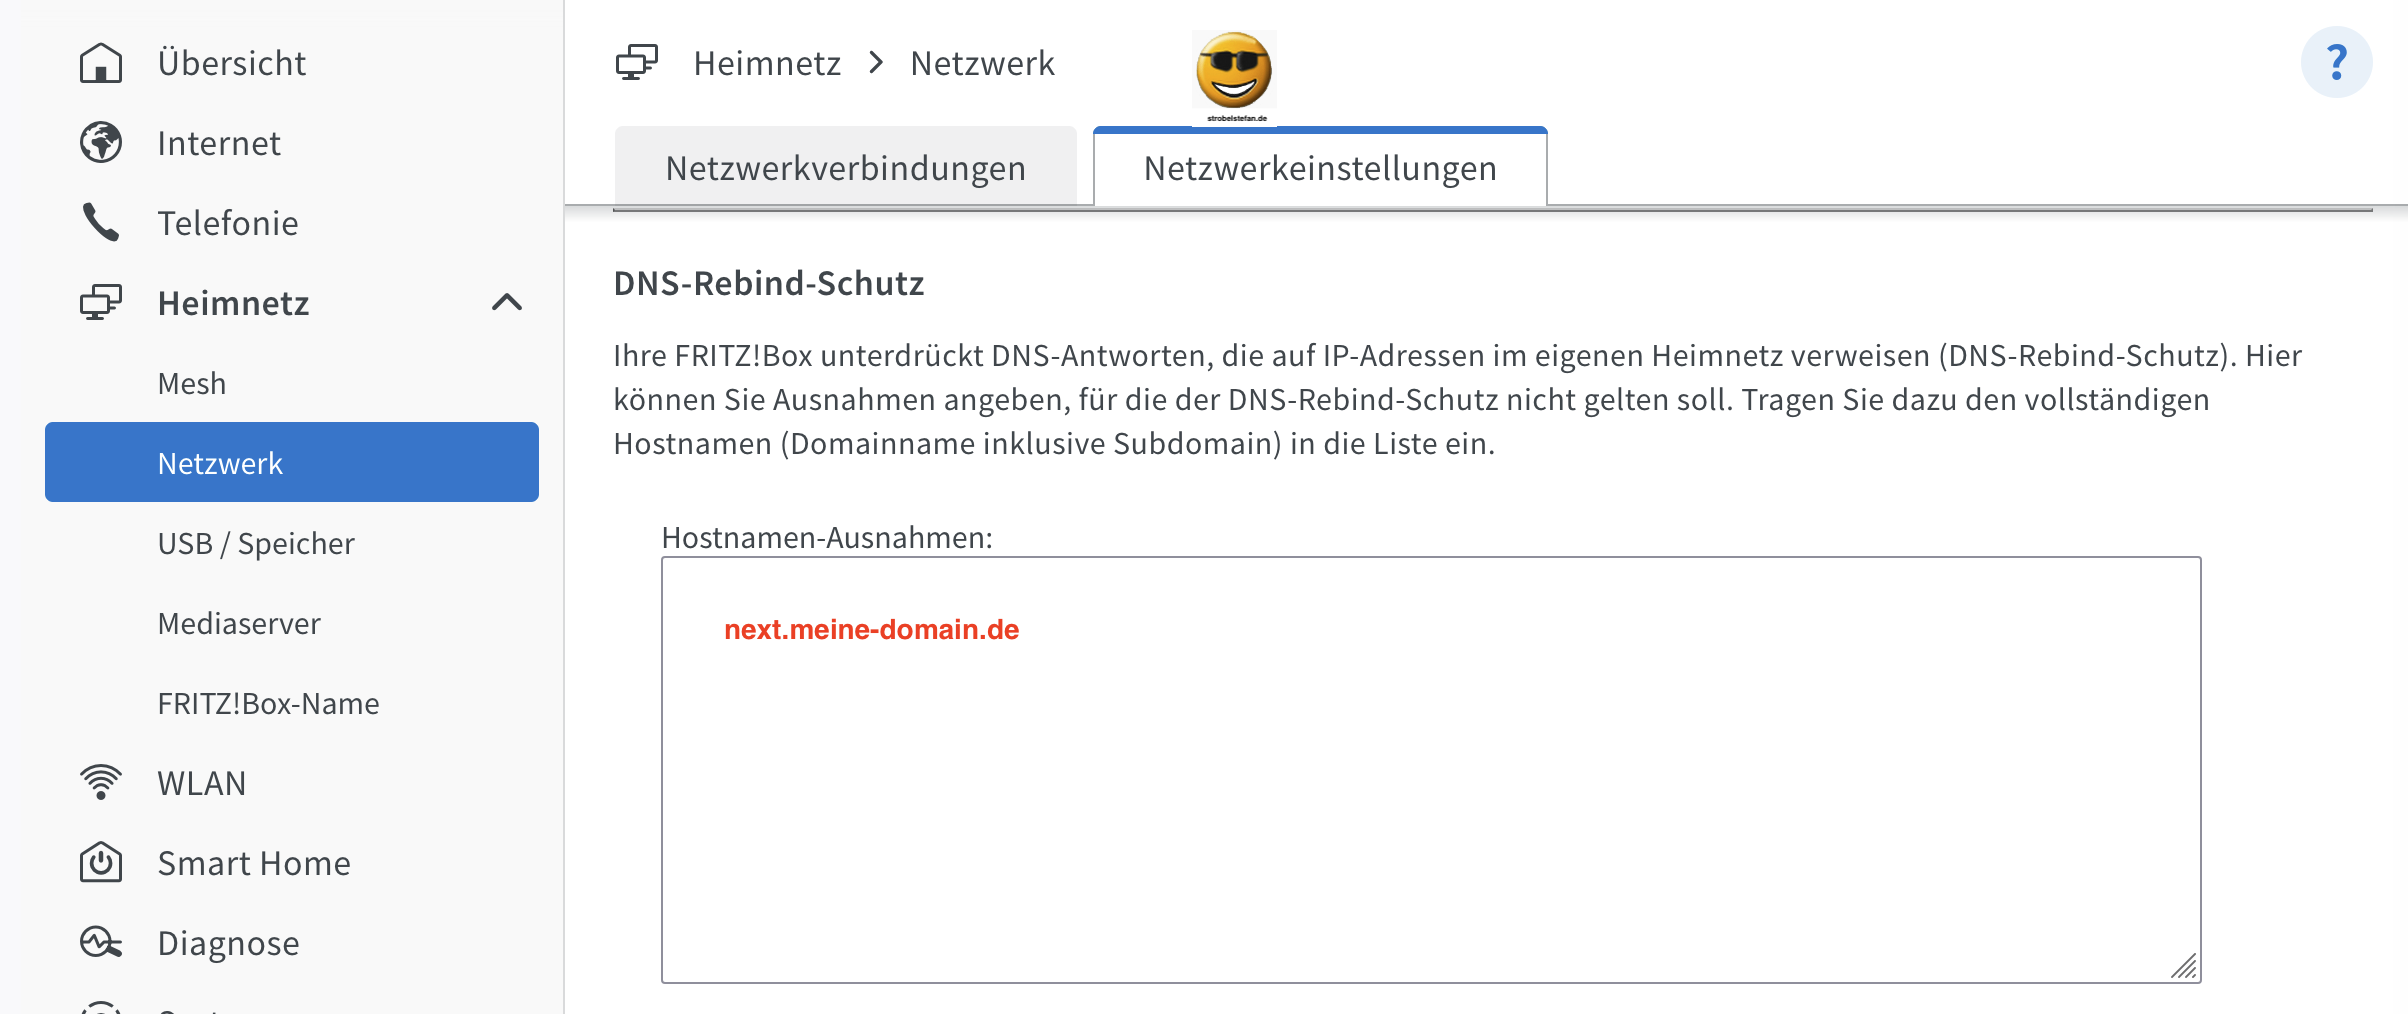Collapse the Heimnetz section
Image resolution: width=2408 pixels, height=1014 pixels.
[x=508, y=302]
